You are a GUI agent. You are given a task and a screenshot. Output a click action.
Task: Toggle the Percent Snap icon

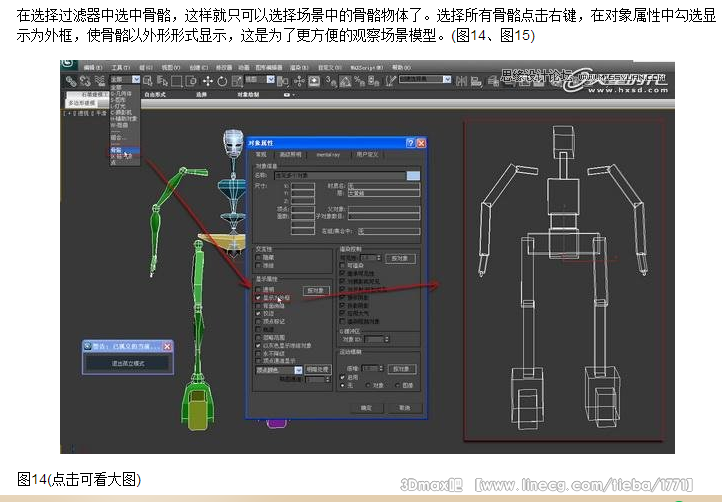[360, 82]
